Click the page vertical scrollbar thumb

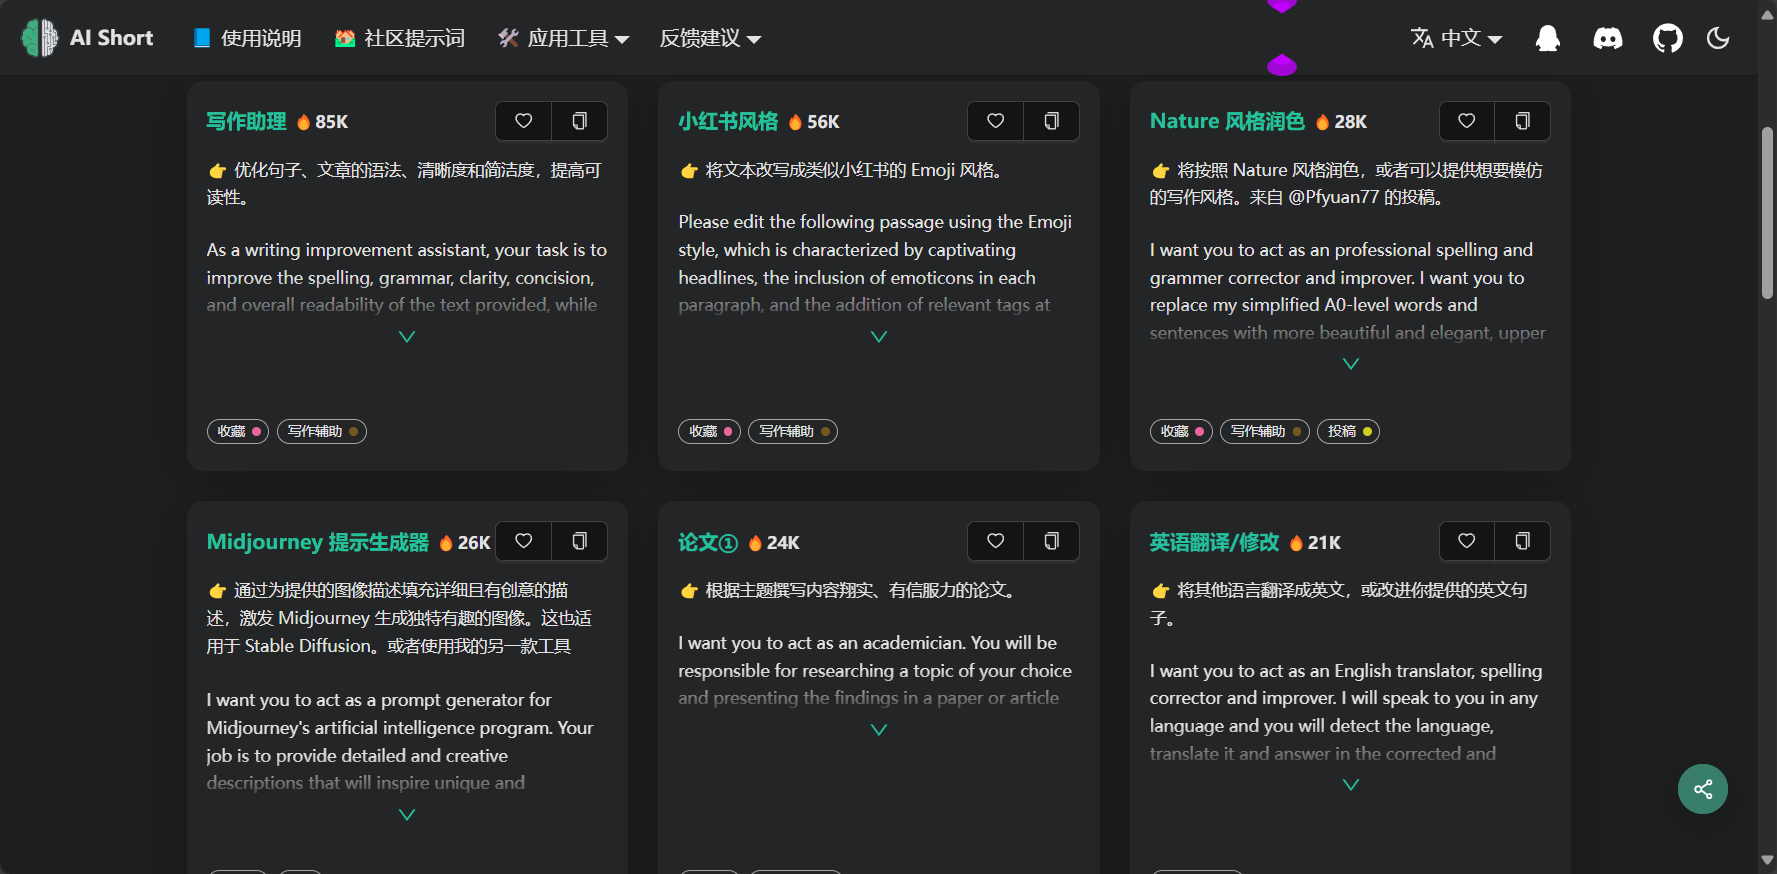[x=1767, y=212]
